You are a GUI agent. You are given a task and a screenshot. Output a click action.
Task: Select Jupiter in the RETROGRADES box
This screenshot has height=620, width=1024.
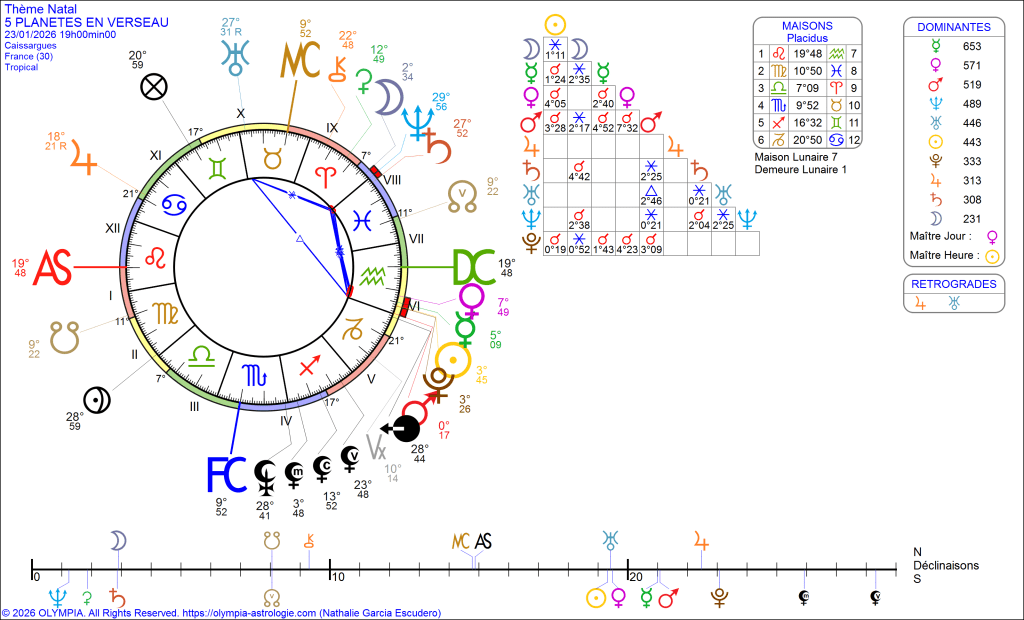click(x=921, y=304)
